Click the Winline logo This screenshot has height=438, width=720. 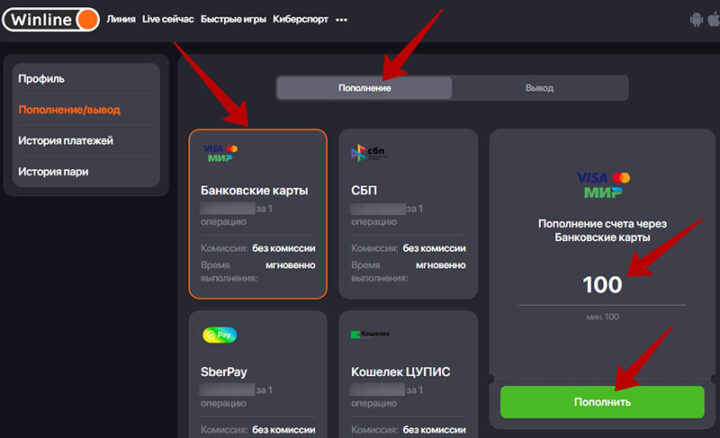tap(50, 18)
